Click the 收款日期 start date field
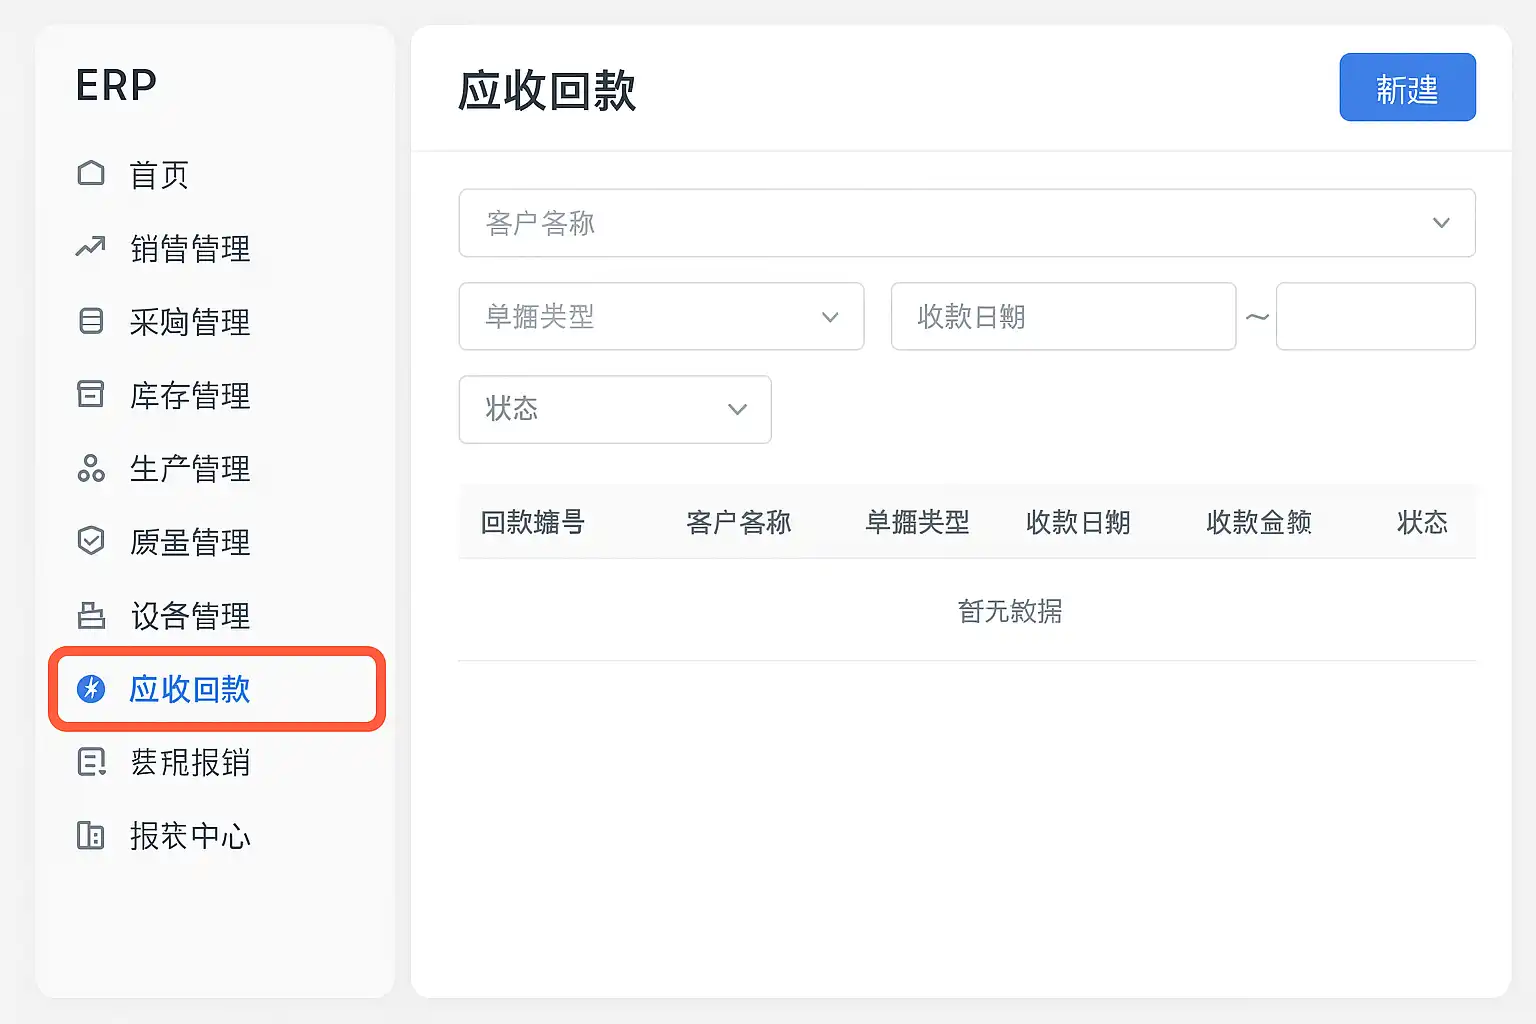This screenshot has width=1536, height=1024. tap(1062, 317)
